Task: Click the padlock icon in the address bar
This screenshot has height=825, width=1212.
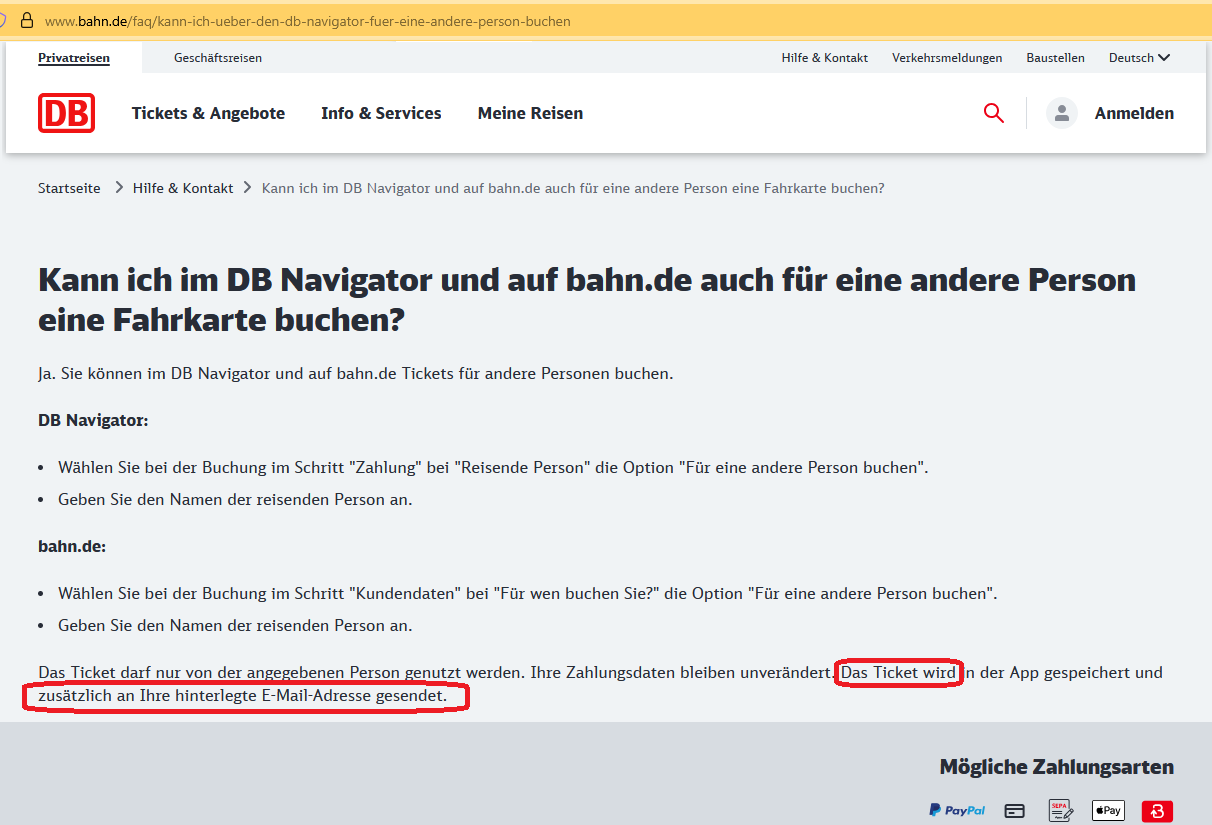Action: click(26, 20)
